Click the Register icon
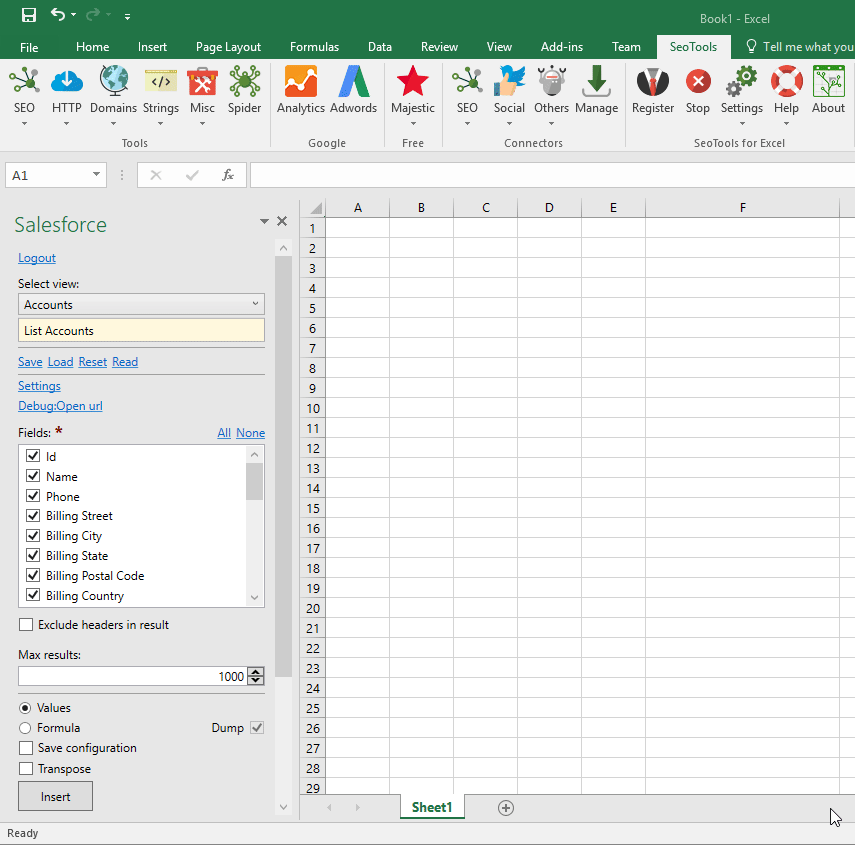855x845 pixels. pos(653,82)
